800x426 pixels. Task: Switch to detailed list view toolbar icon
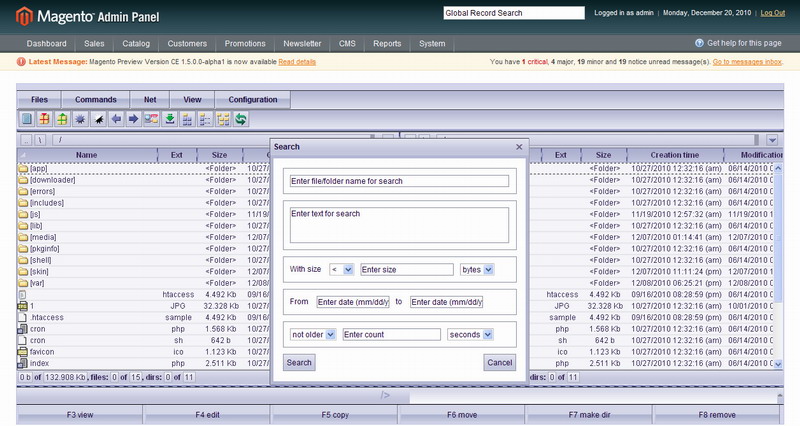tap(205, 119)
